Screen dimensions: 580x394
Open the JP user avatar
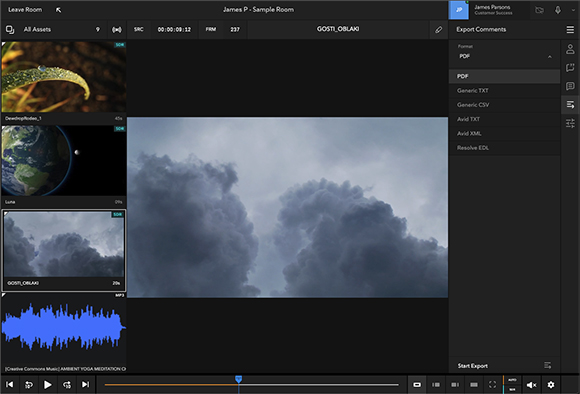[459, 10]
